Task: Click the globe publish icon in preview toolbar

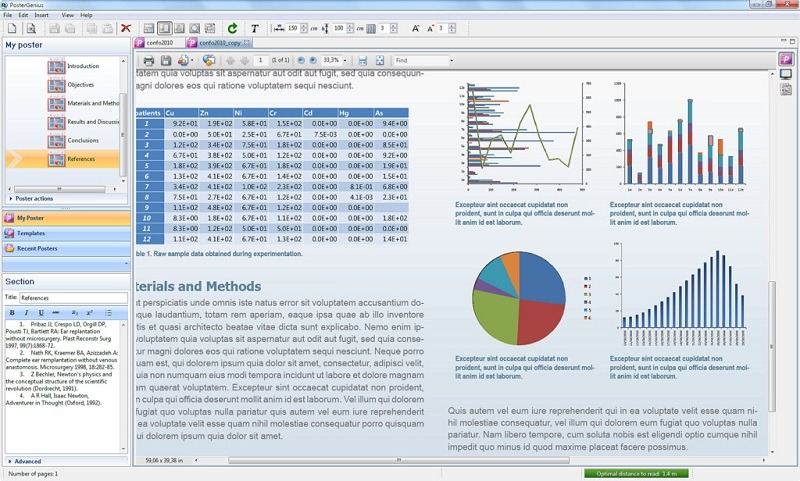Action: (x=209, y=61)
